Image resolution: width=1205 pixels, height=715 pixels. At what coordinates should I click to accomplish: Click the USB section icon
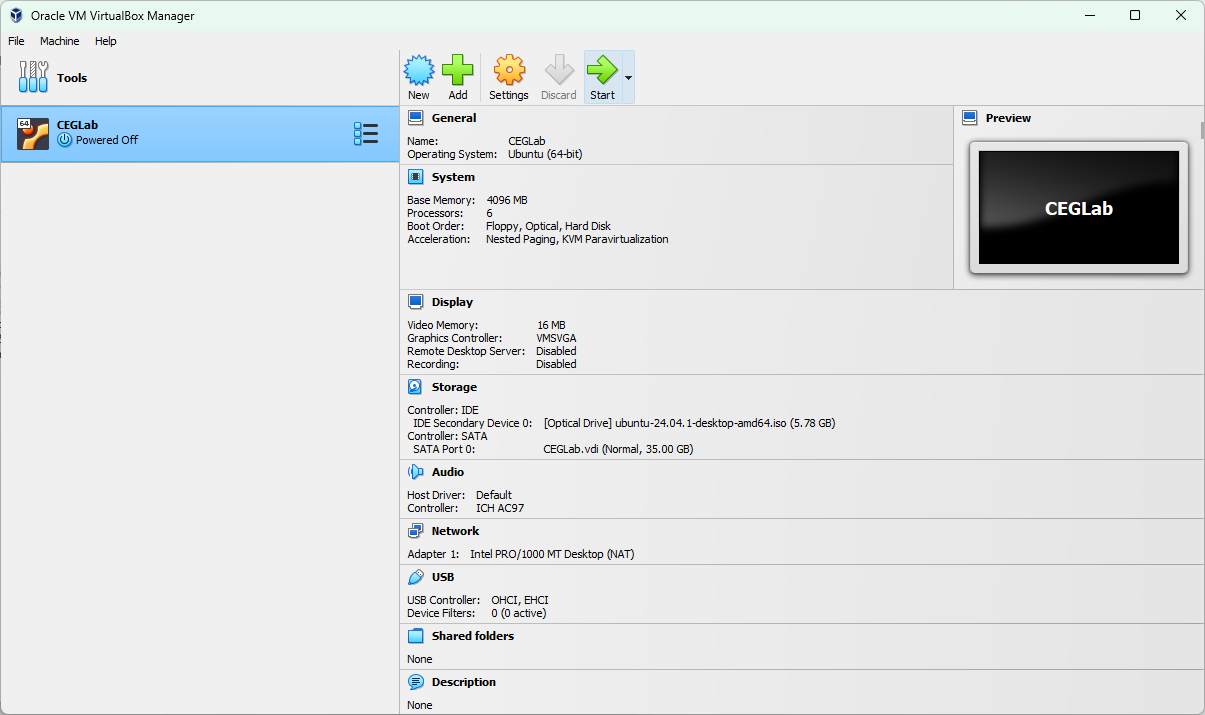(x=415, y=577)
